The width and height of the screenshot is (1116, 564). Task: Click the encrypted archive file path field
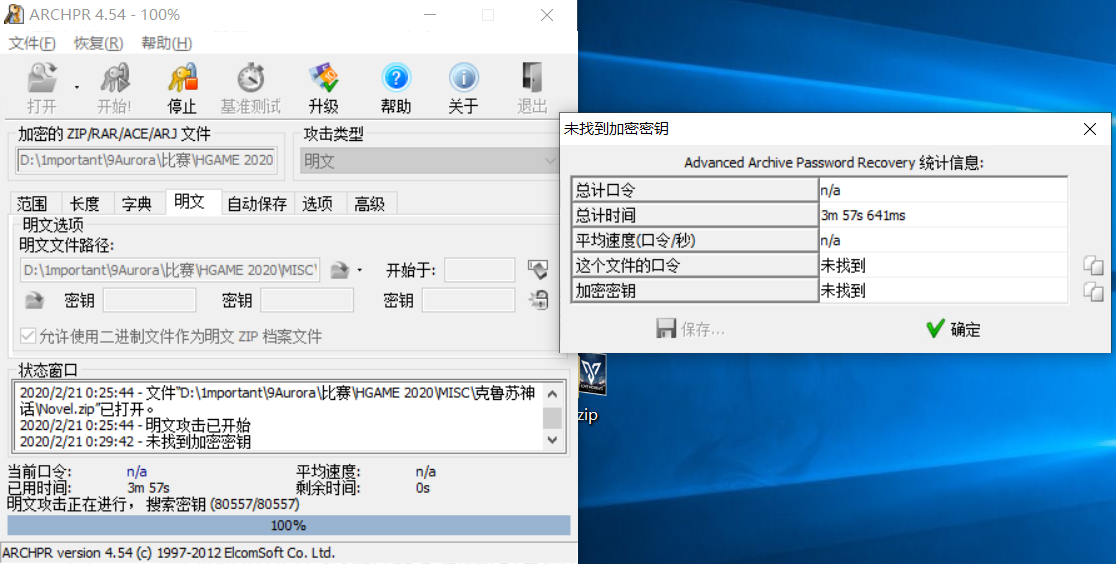point(147,160)
